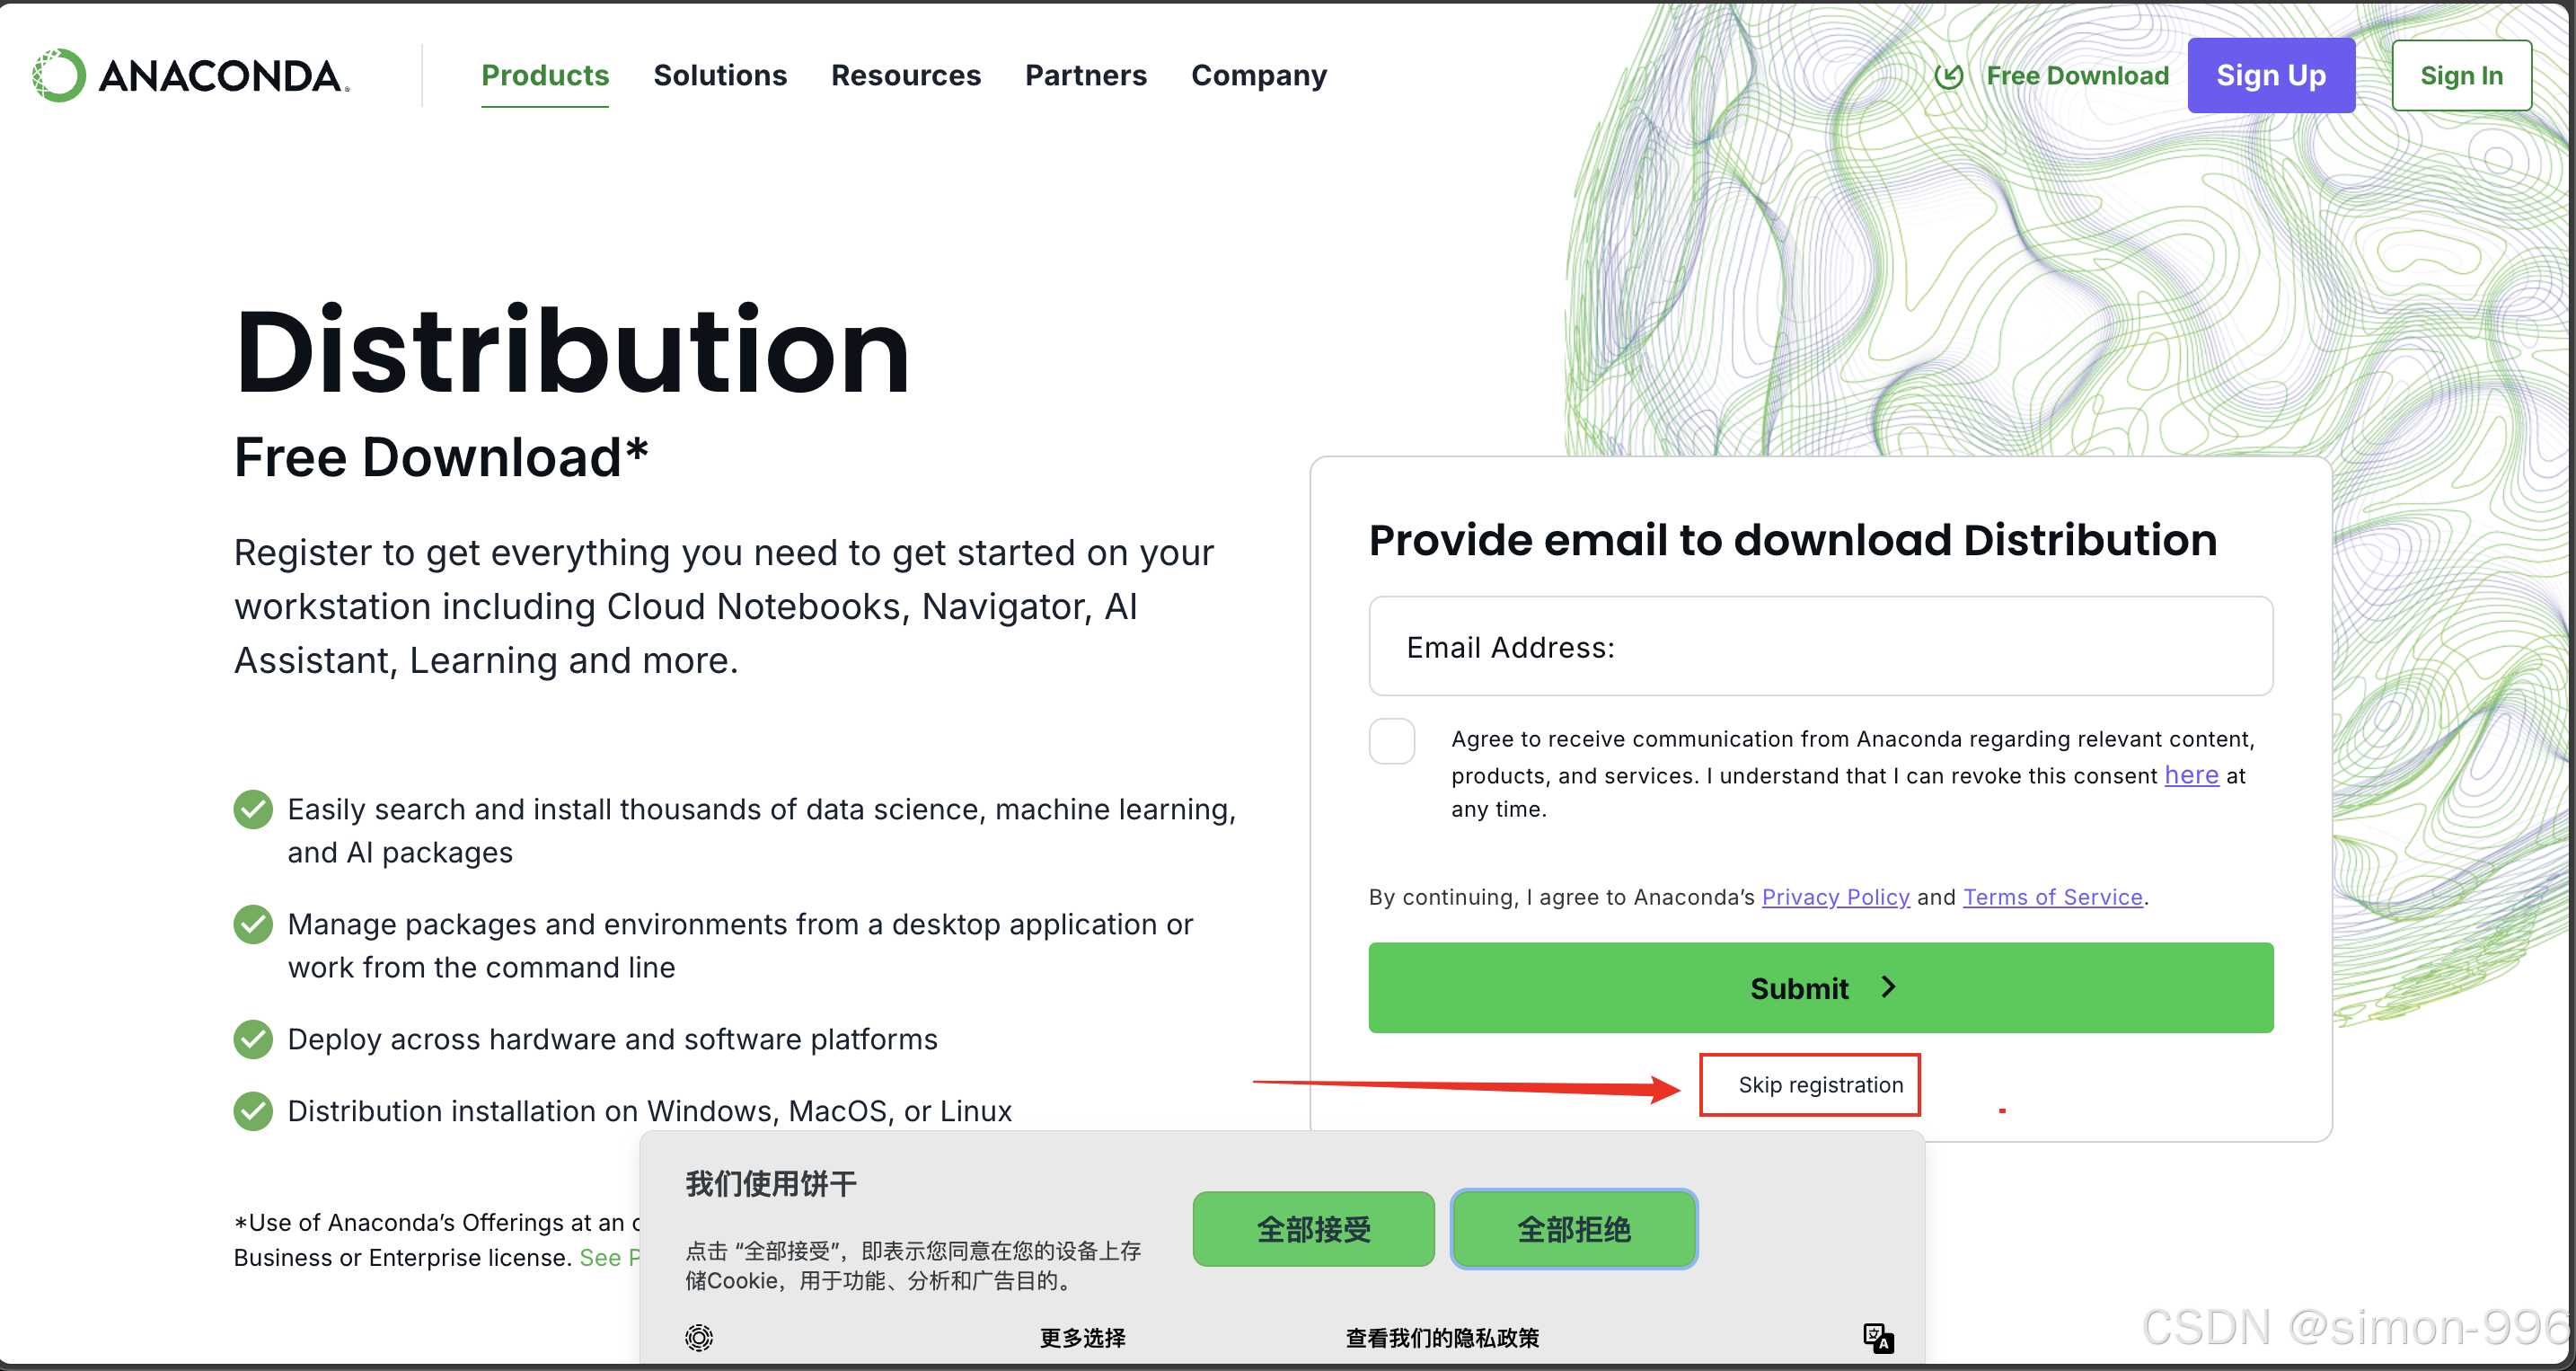
Task: Submit the email registration form
Action: pyautogui.click(x=1820, y=987)
